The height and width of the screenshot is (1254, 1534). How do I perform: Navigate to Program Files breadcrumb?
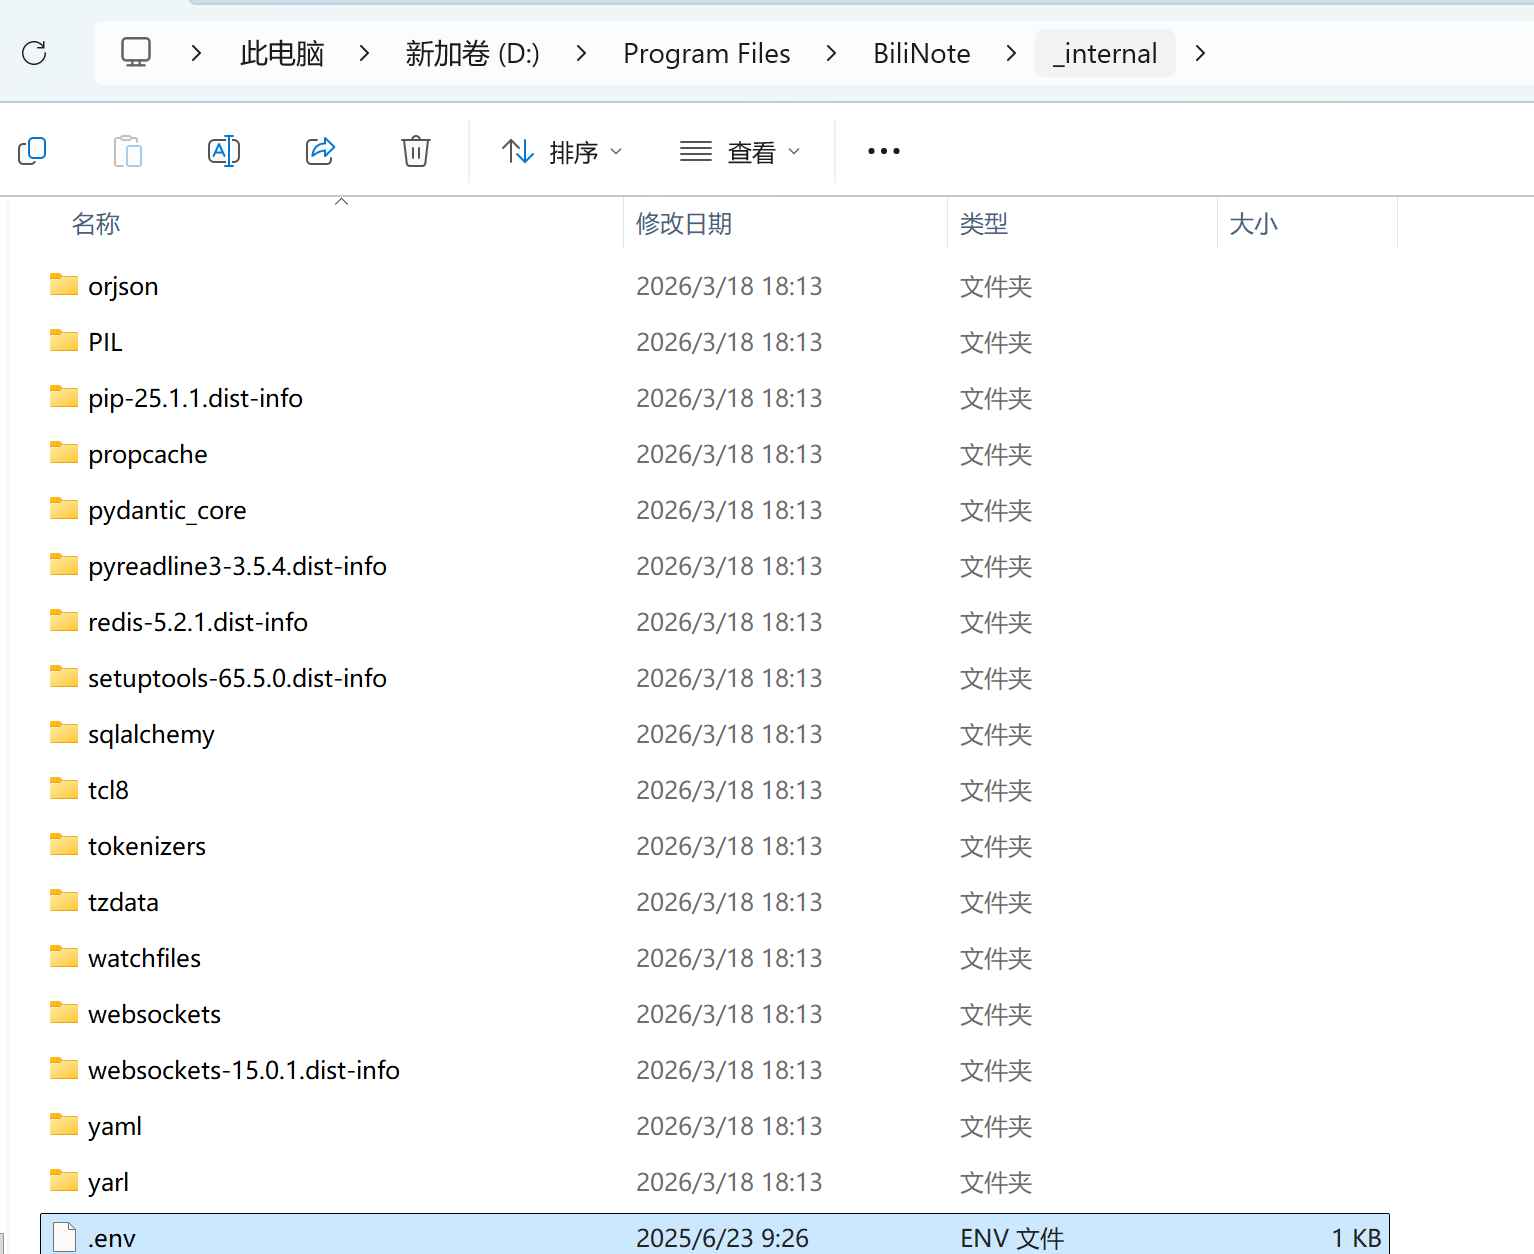click(707, 53)
